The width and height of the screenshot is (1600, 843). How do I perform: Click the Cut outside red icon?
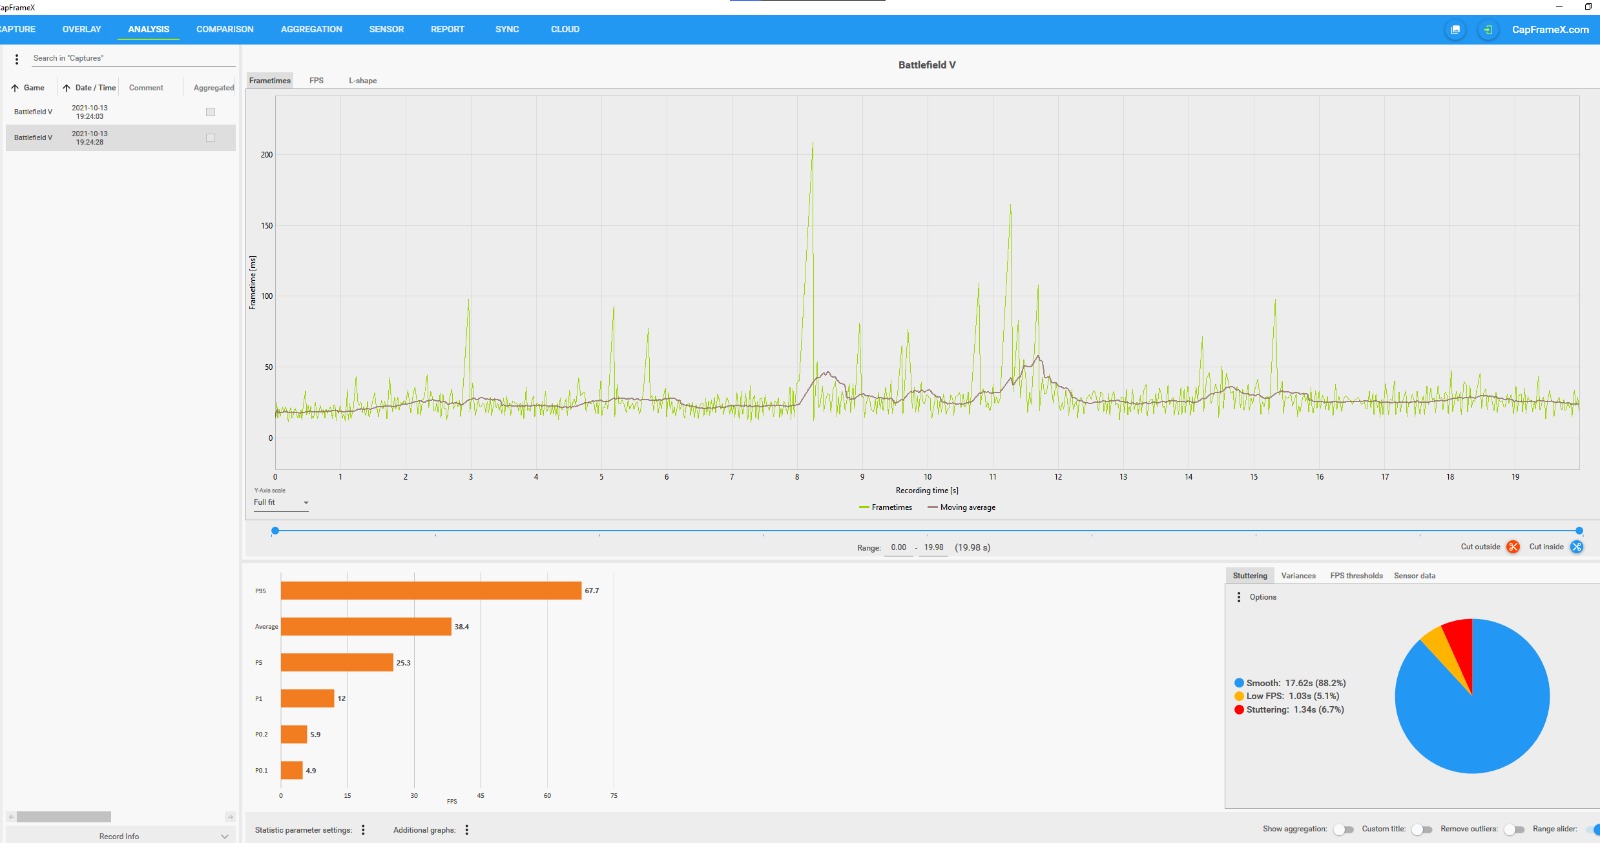[1513, 547]
